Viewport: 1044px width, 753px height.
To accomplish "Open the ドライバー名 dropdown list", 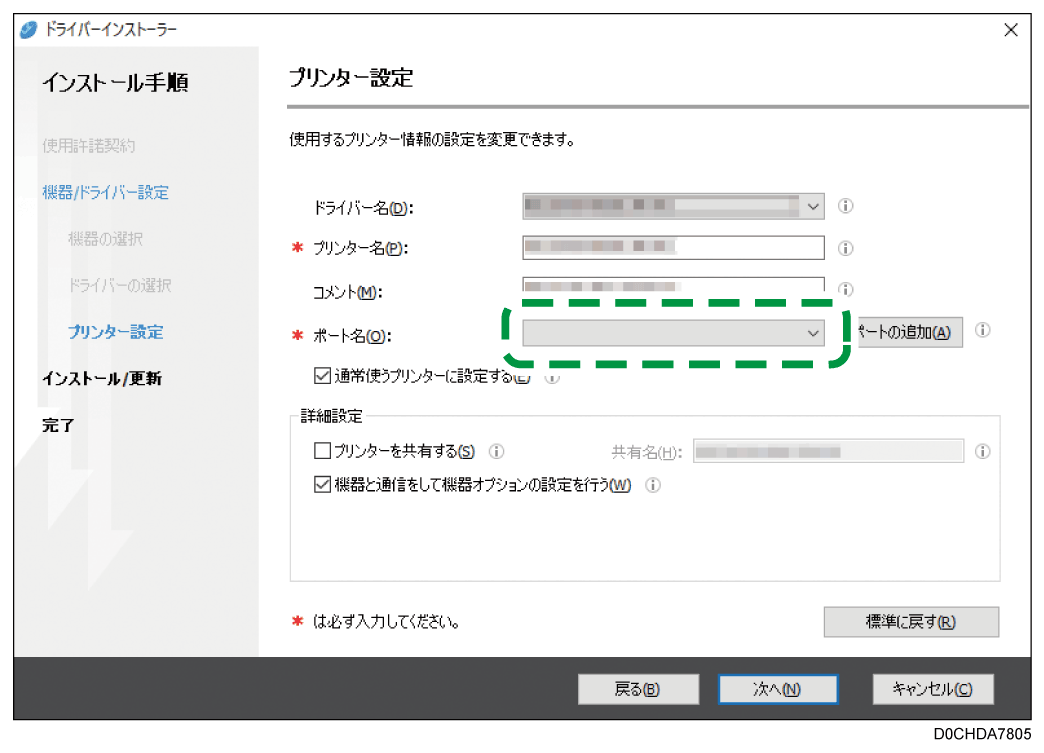I will tap(812, 206).
